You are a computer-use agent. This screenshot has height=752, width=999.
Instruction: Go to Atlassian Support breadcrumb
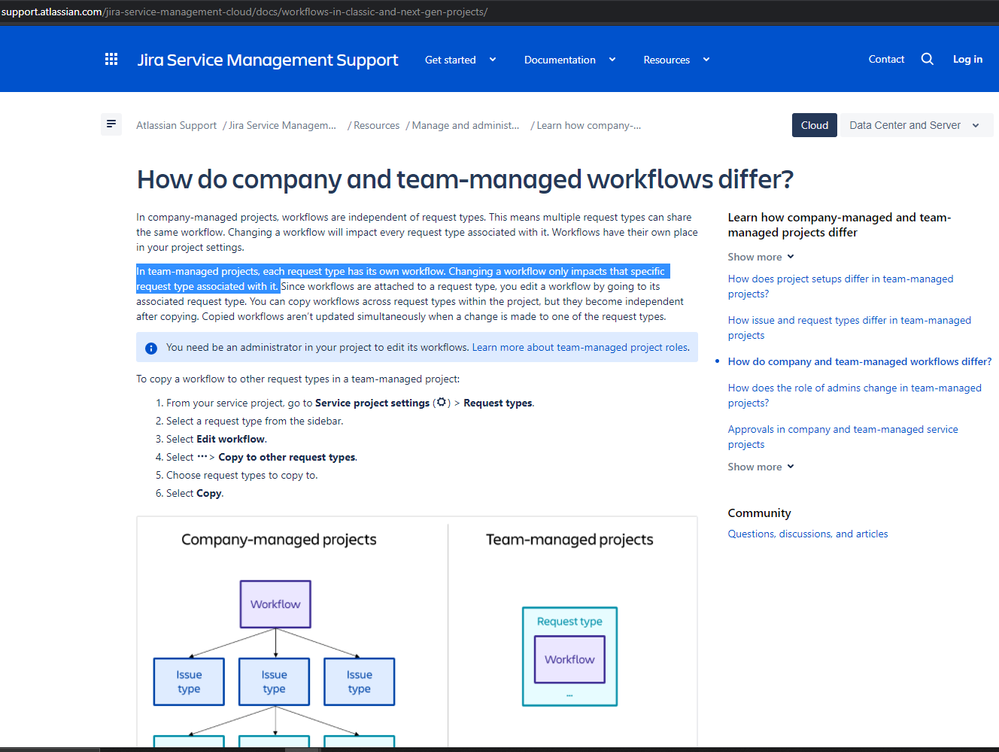(x=176, y=126)
